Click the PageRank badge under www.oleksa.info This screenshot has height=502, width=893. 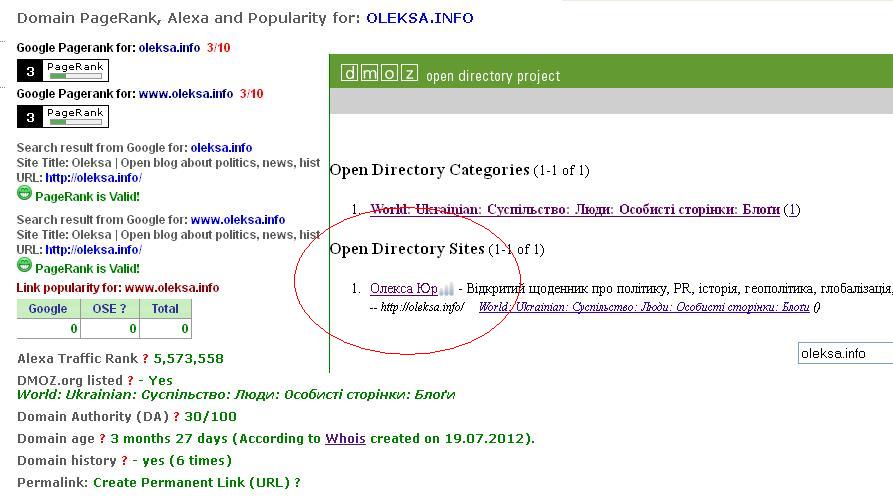pyautogui.click(x=63, y=117)
